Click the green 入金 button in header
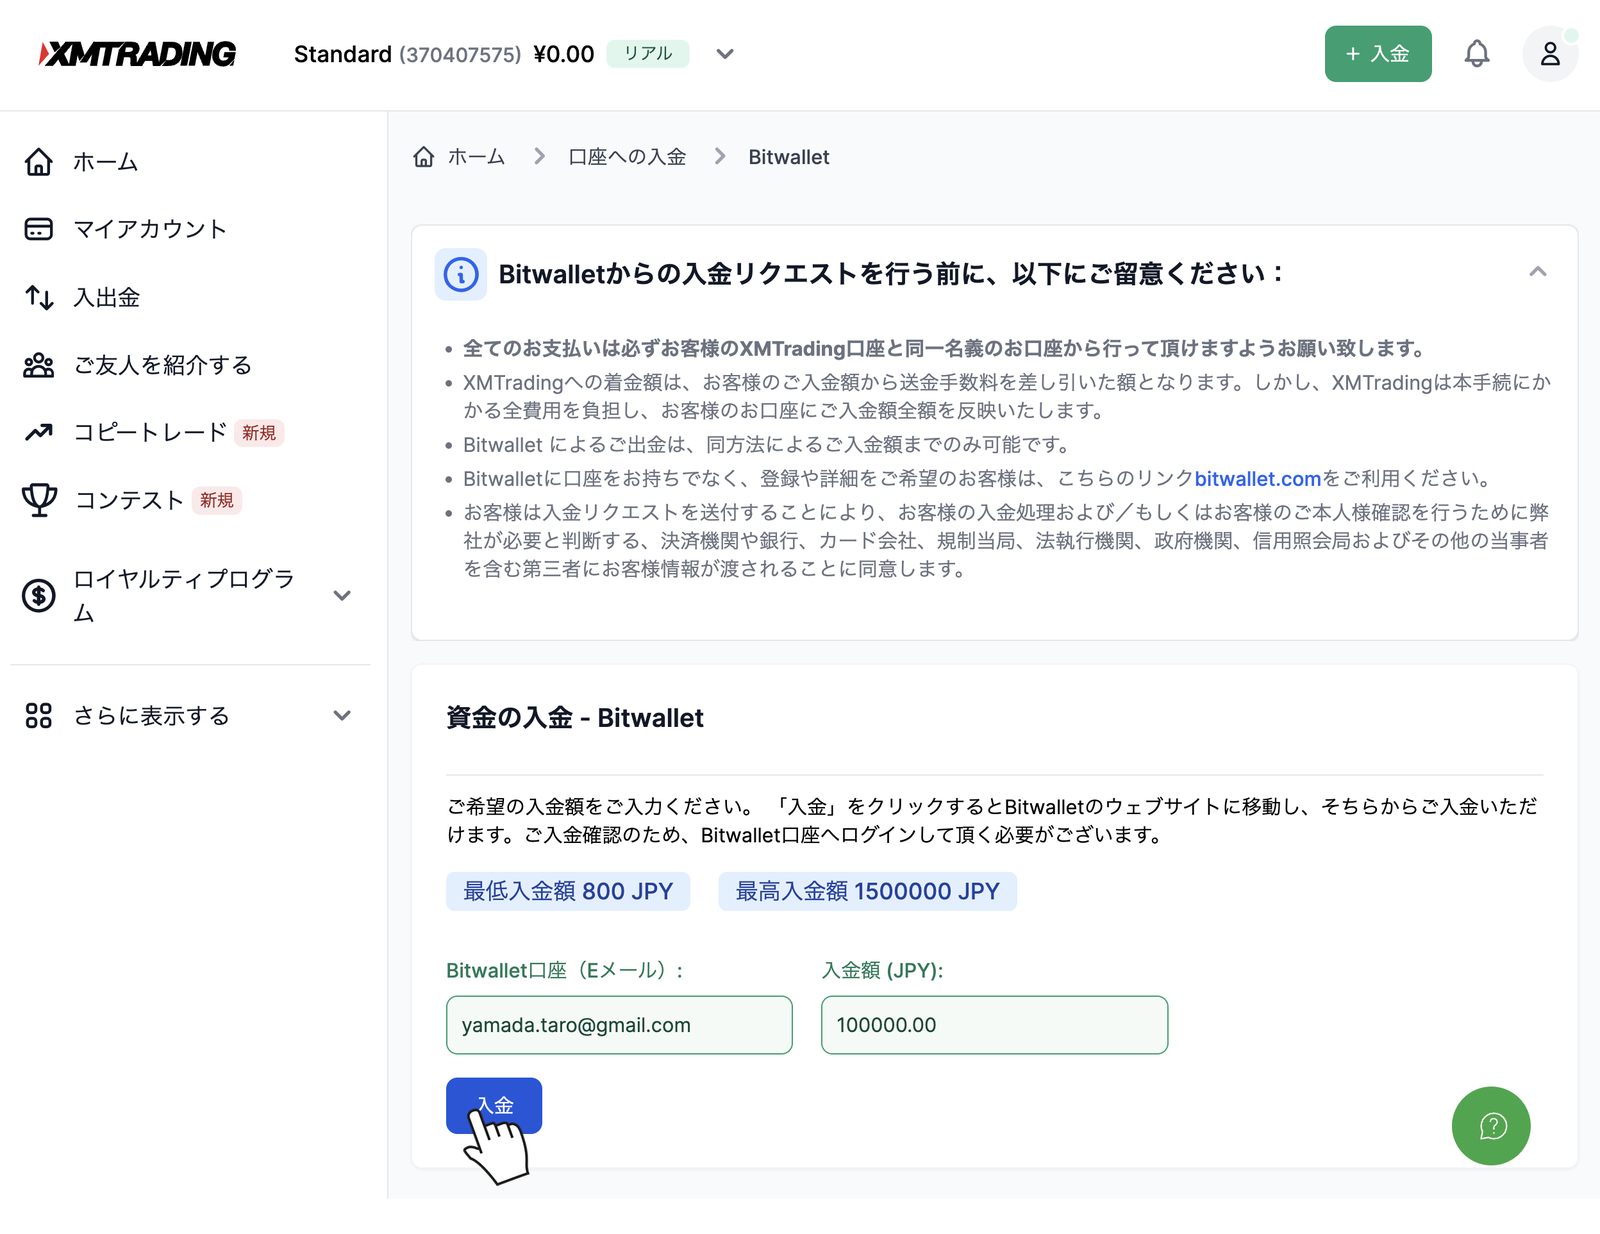 1378,54
